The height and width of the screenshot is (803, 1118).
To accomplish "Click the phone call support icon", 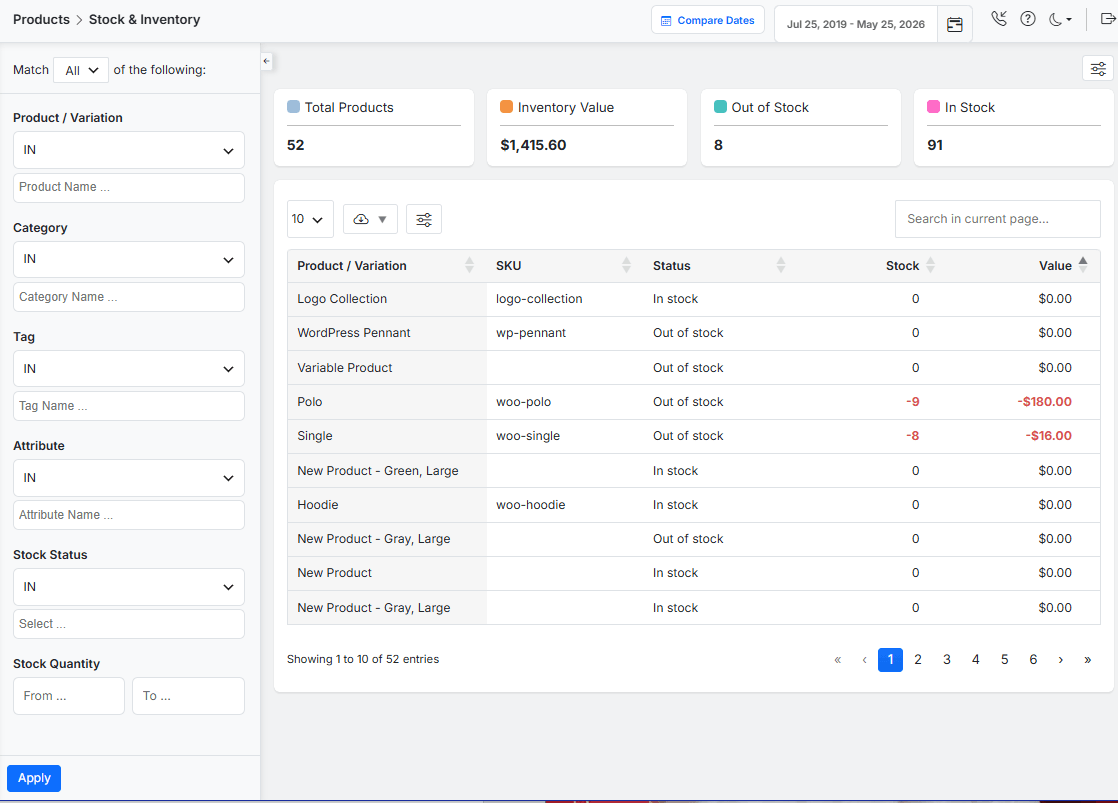I will tap(999, 19).
